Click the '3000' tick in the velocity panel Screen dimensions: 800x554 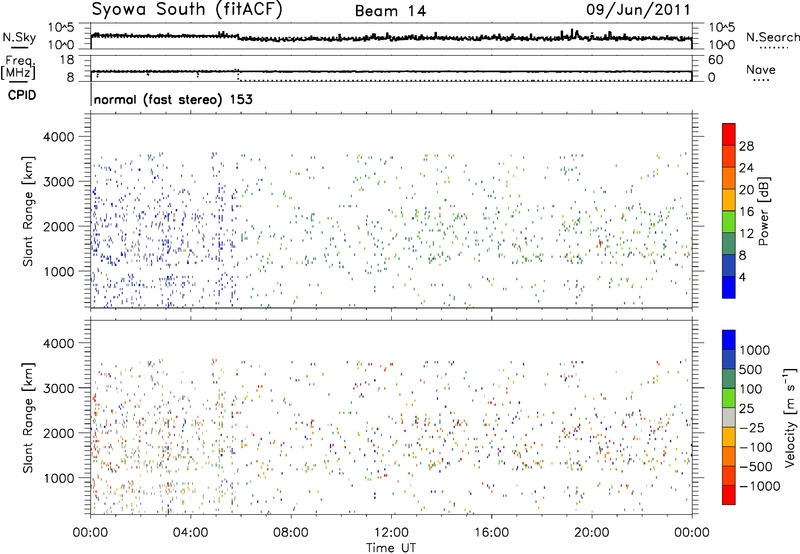coord(59,388)
